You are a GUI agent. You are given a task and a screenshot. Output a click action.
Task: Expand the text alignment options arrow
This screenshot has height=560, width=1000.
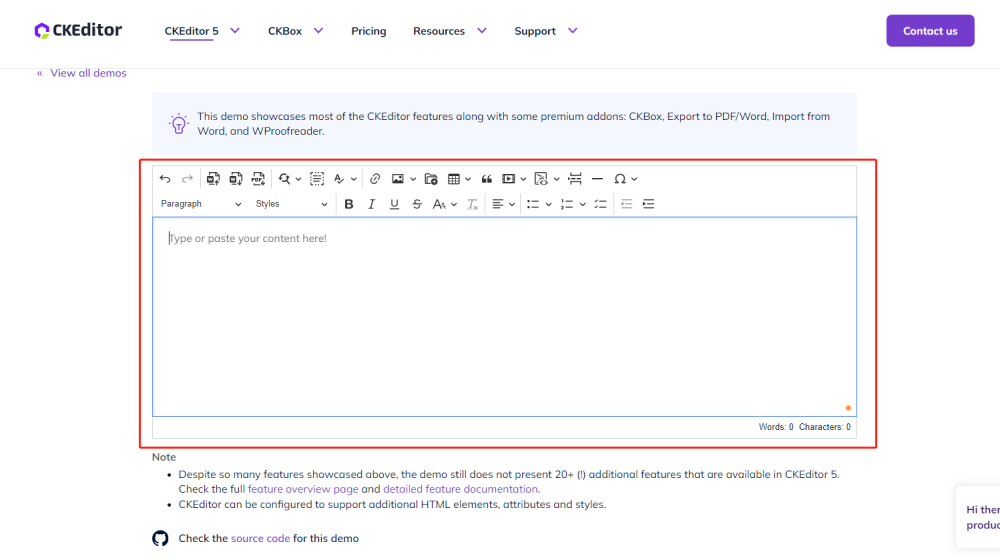tap(511, 204)
